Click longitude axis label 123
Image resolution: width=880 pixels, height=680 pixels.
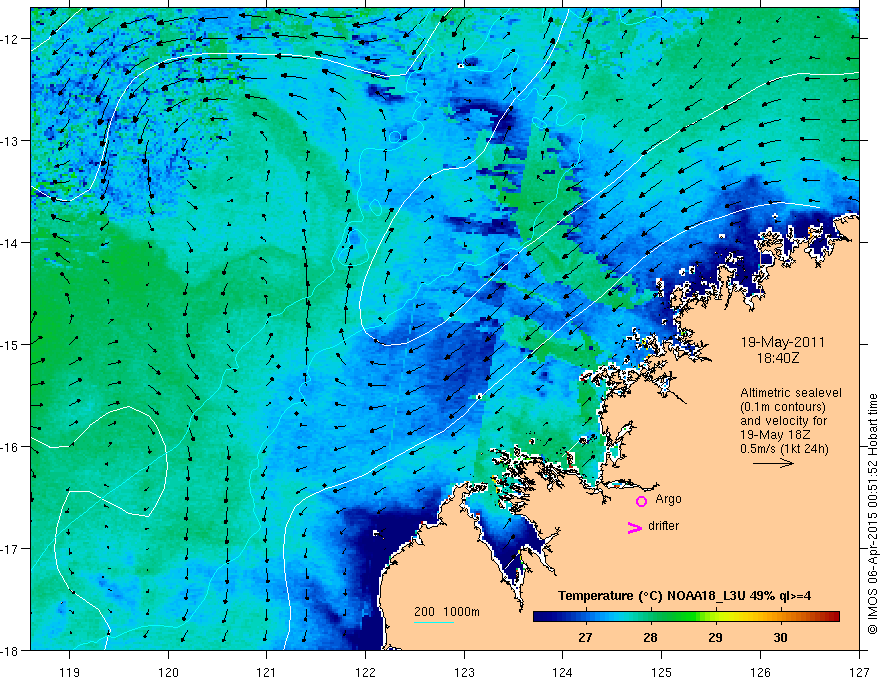tap(464, 672)
